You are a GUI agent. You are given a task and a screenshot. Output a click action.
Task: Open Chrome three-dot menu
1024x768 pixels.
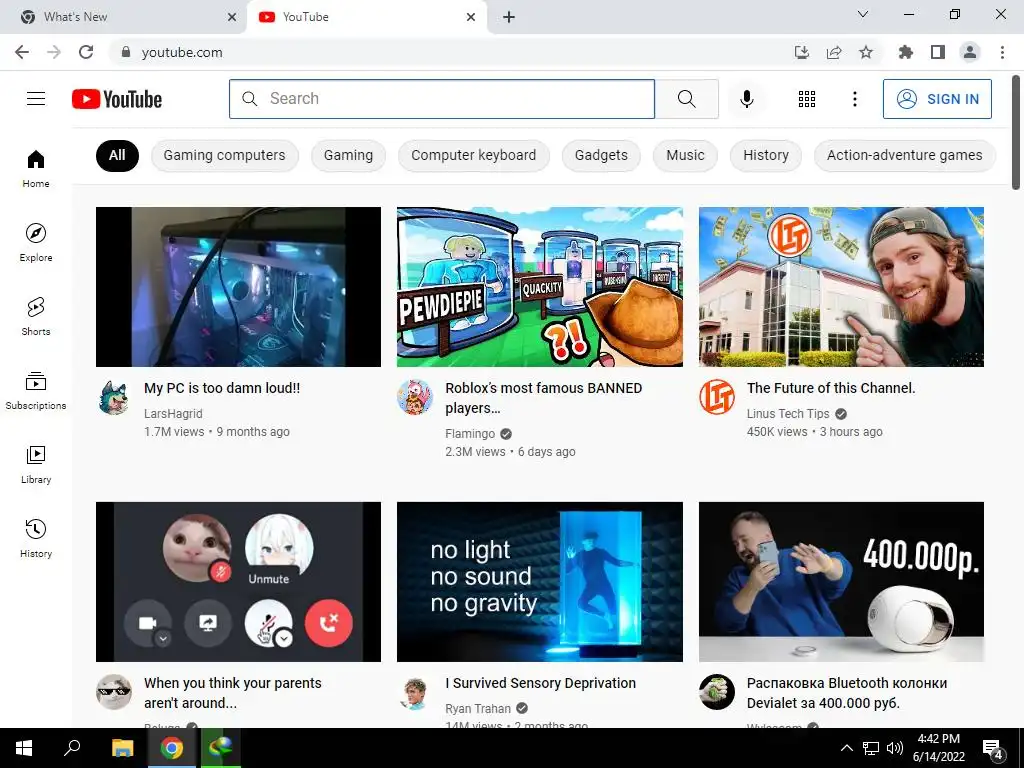[1002, 52]
